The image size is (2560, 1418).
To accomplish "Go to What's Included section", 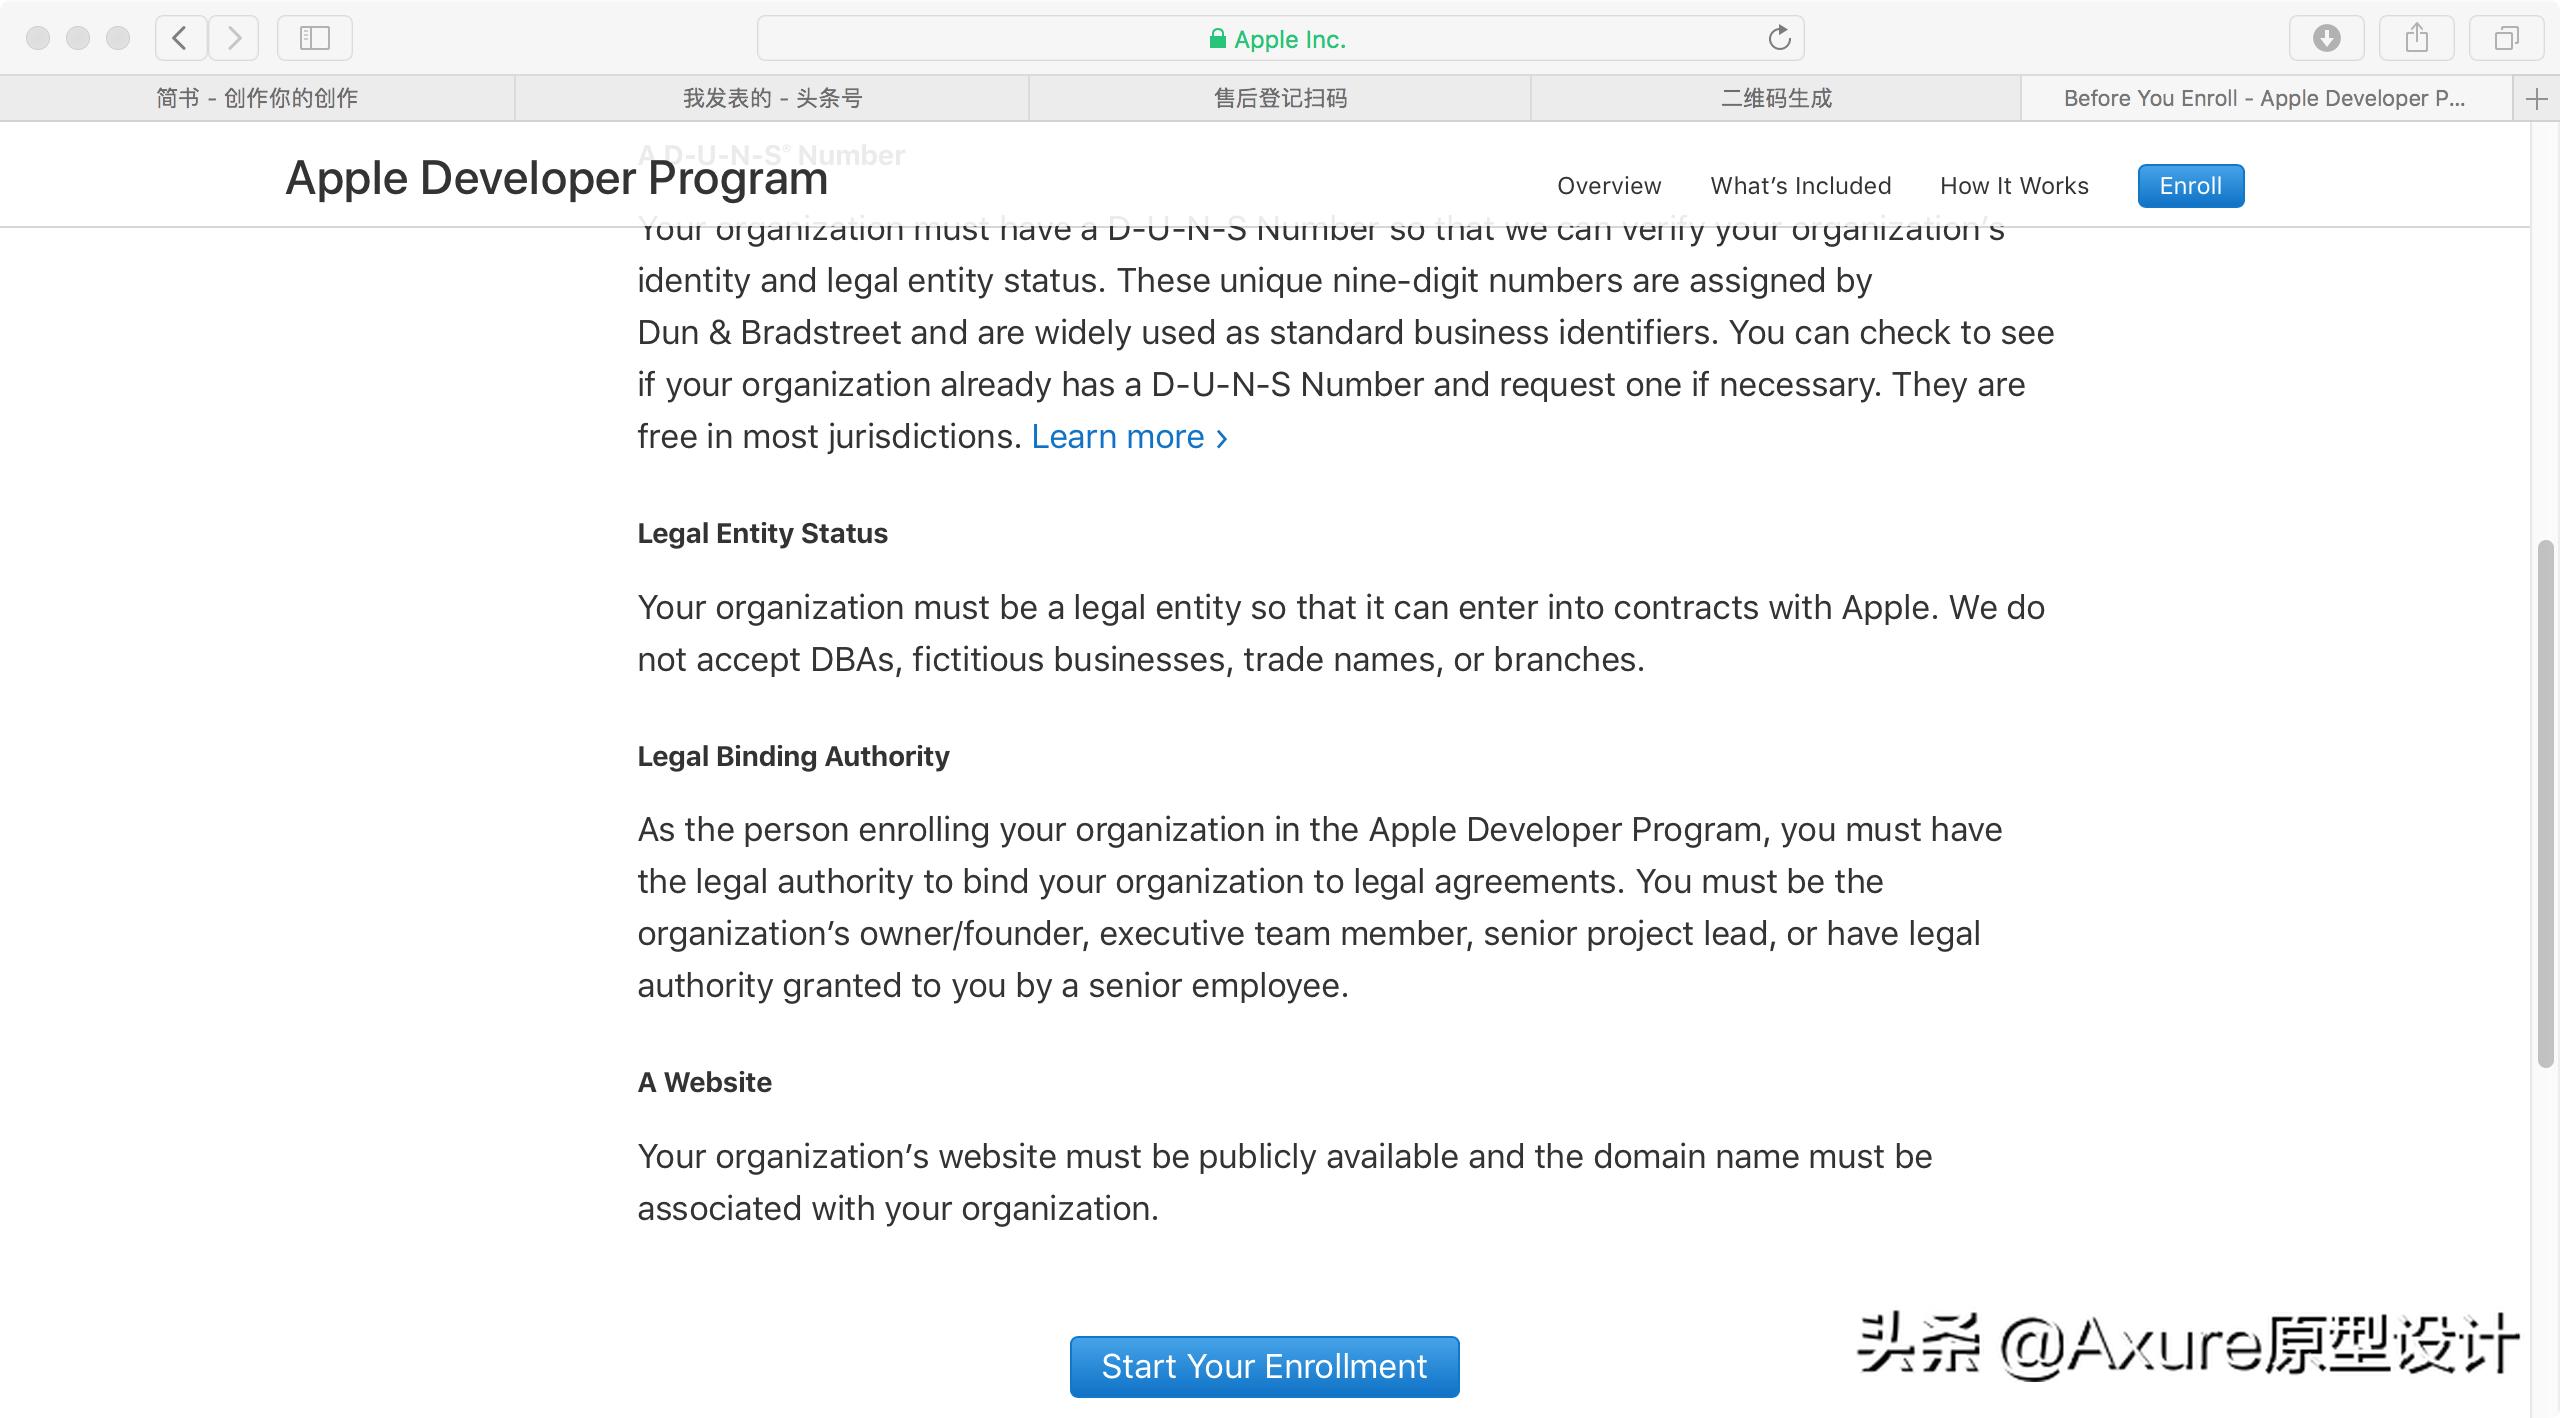I will pos(1800,186).
